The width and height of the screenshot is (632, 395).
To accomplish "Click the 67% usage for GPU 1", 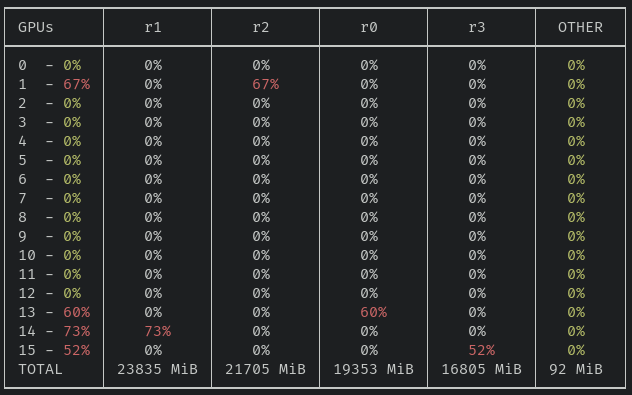I will (77, 84).
